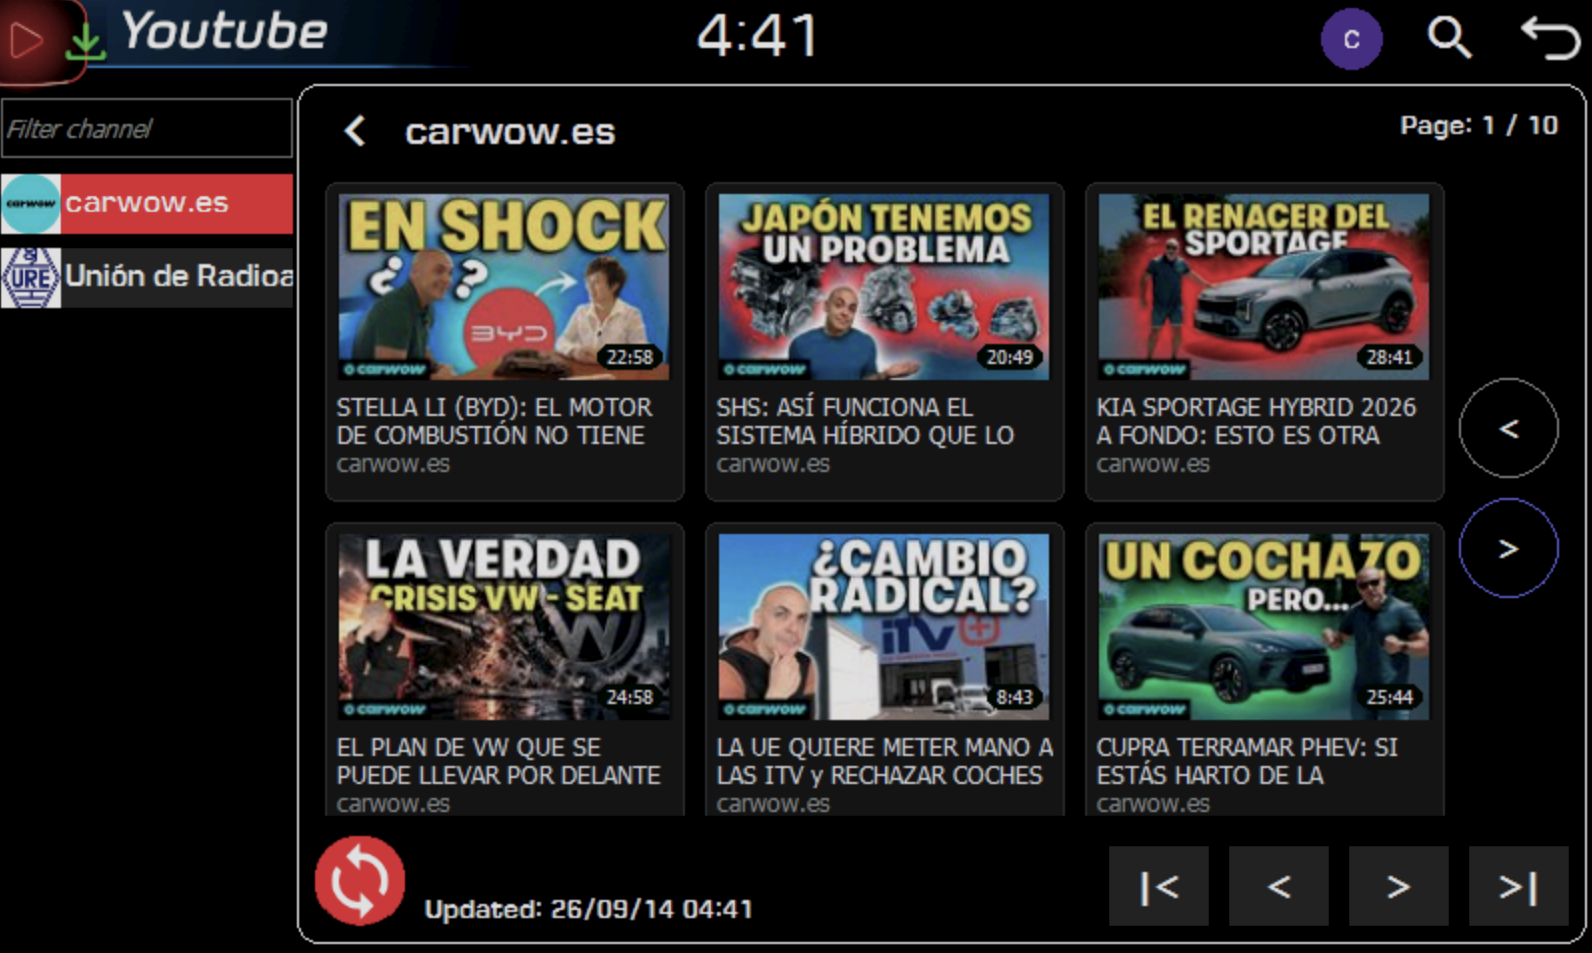
Task: Click the title SHS: ASÍ FUNCIONA EL SISTEMA HÍBRIDO
Action: [865, 421]
